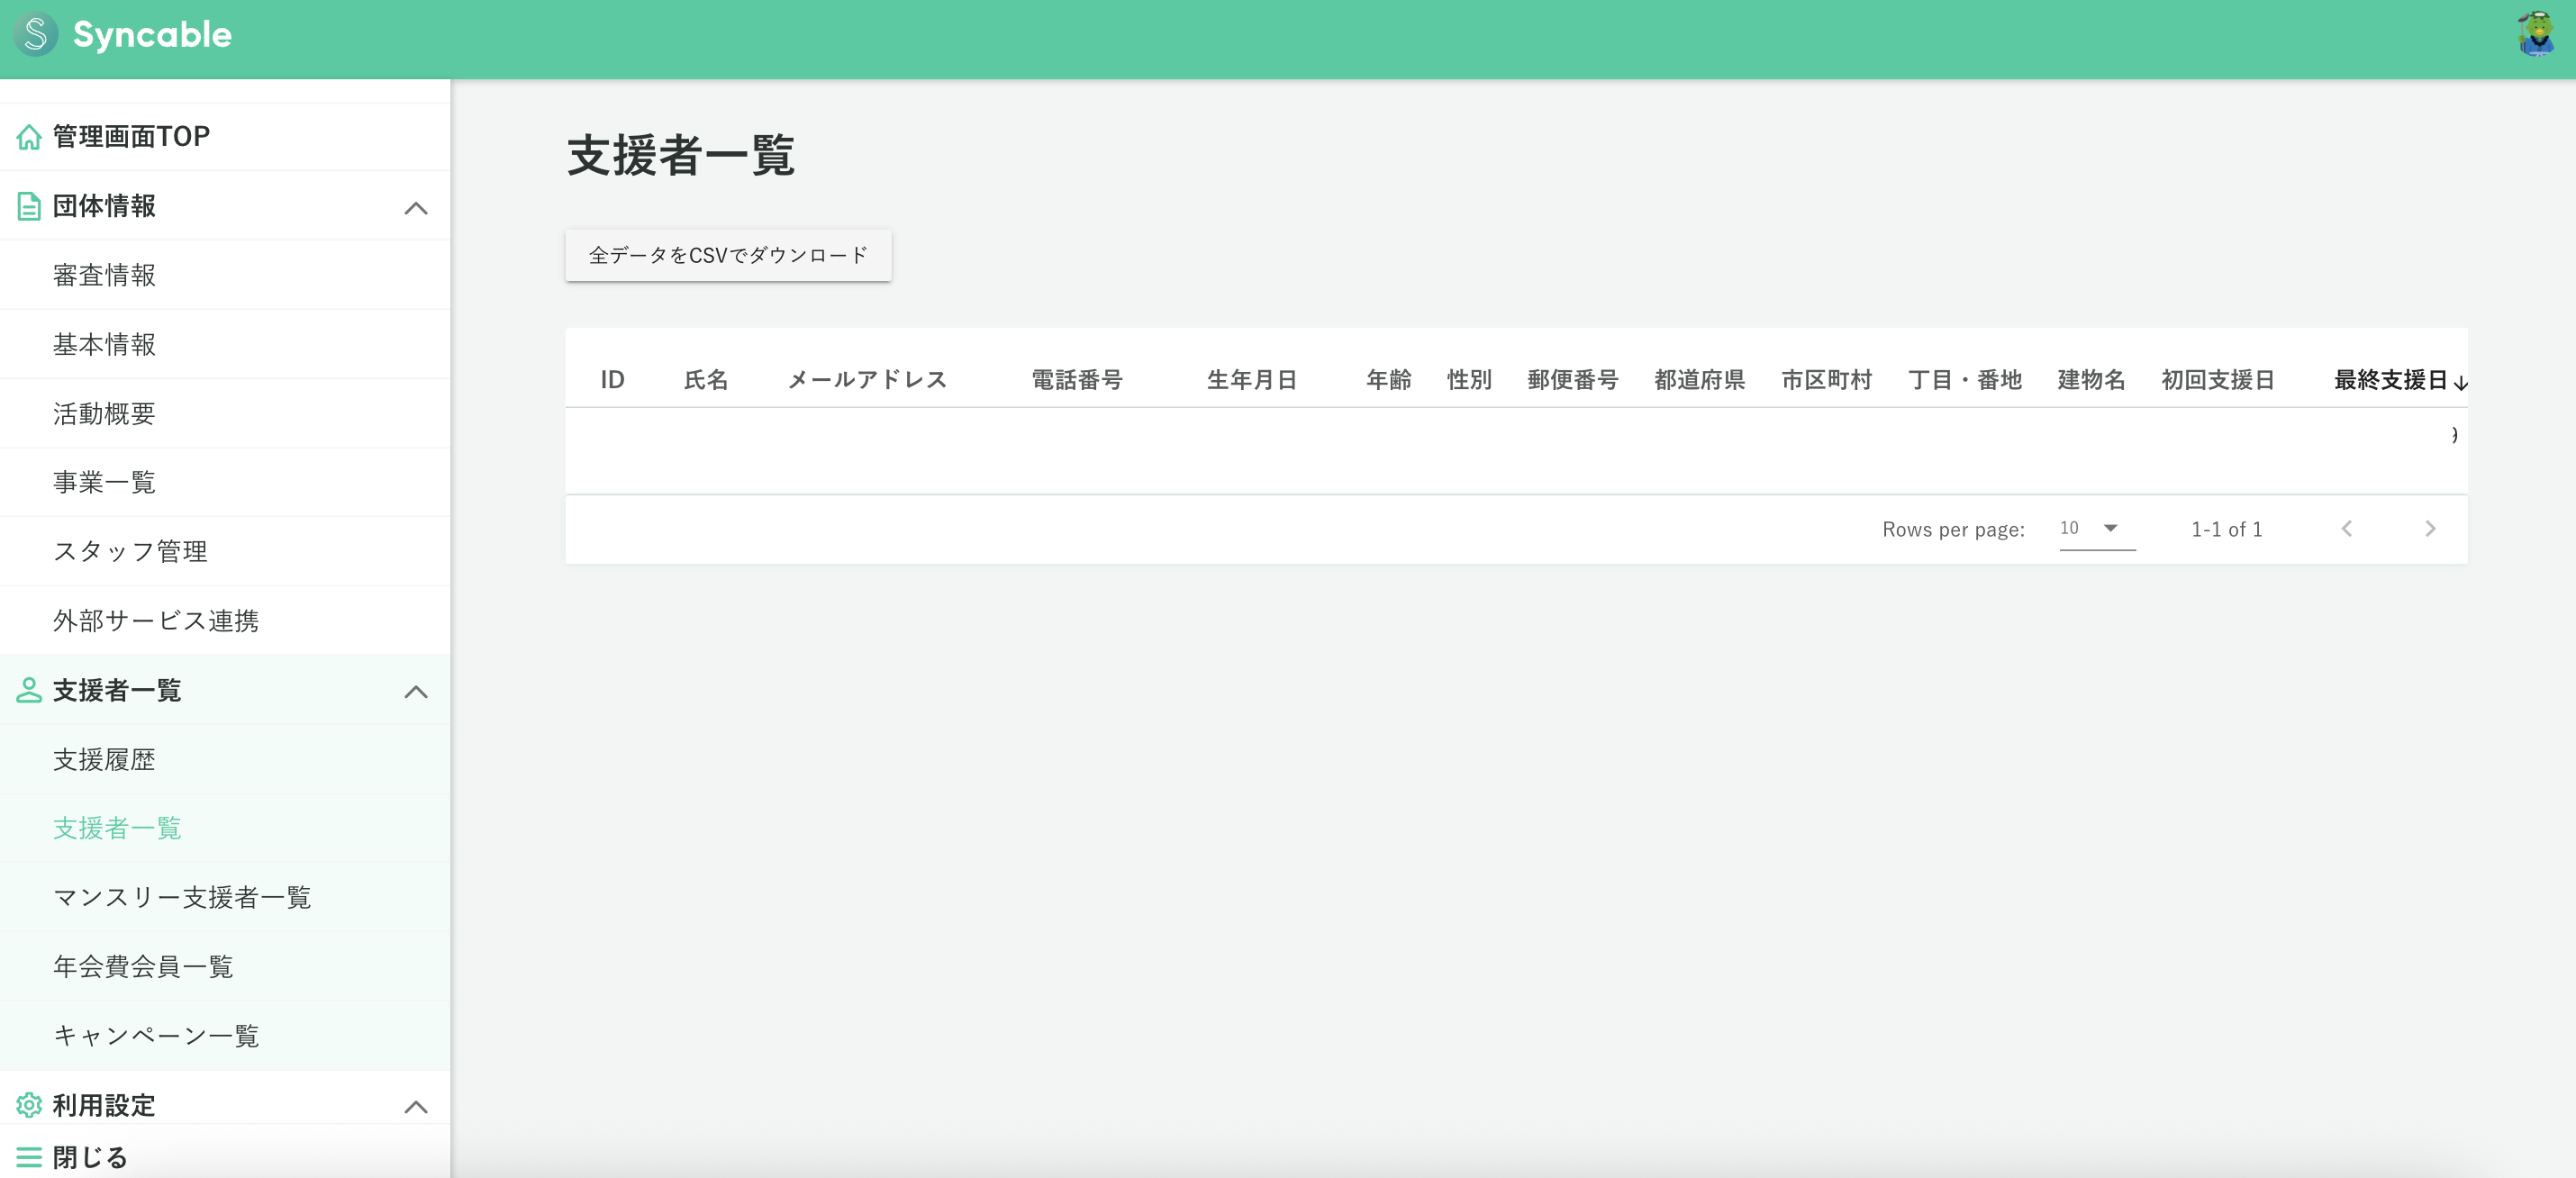Viewport: 2576px width, 1178px height.
Task: Sort the table by ID column header
Action: tap(612, 380)
